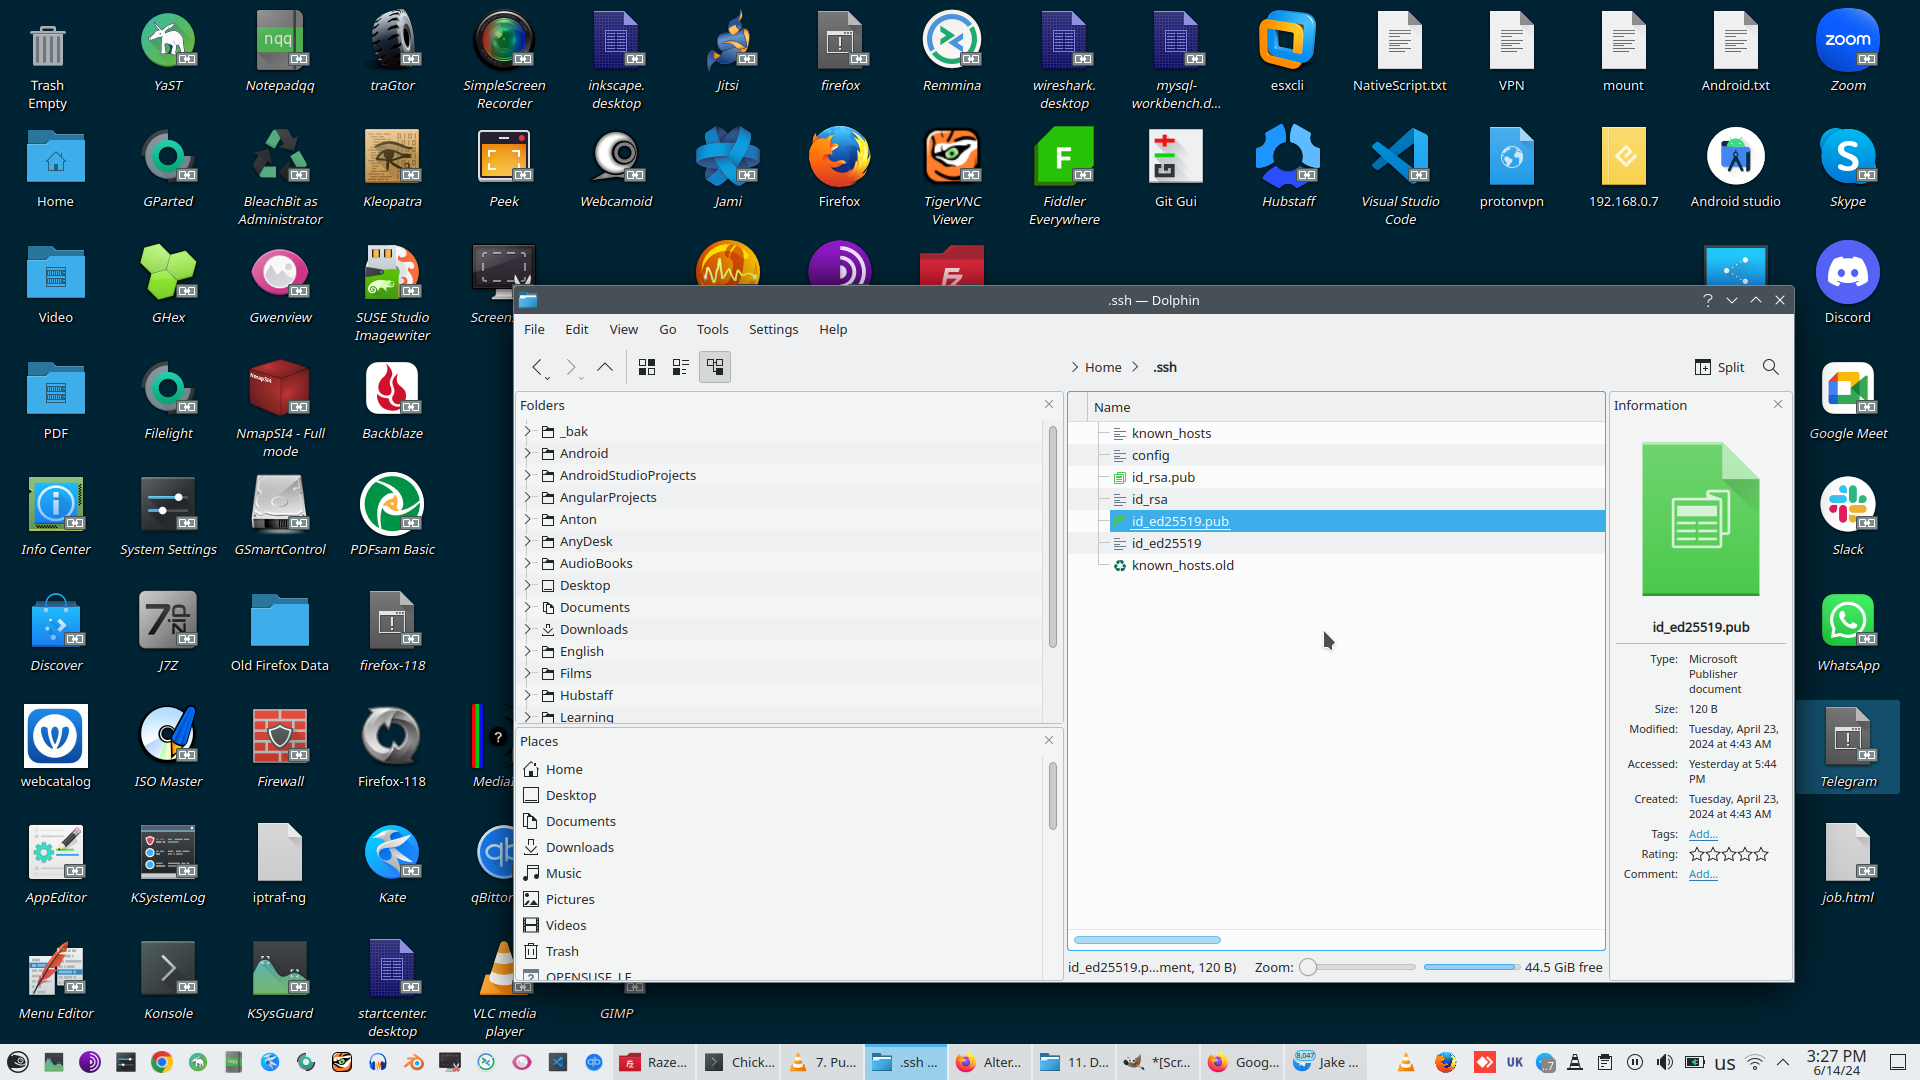Click Add link next to Comment
This screenshot has width=1920, height=1080.
tap(1702, 874)
